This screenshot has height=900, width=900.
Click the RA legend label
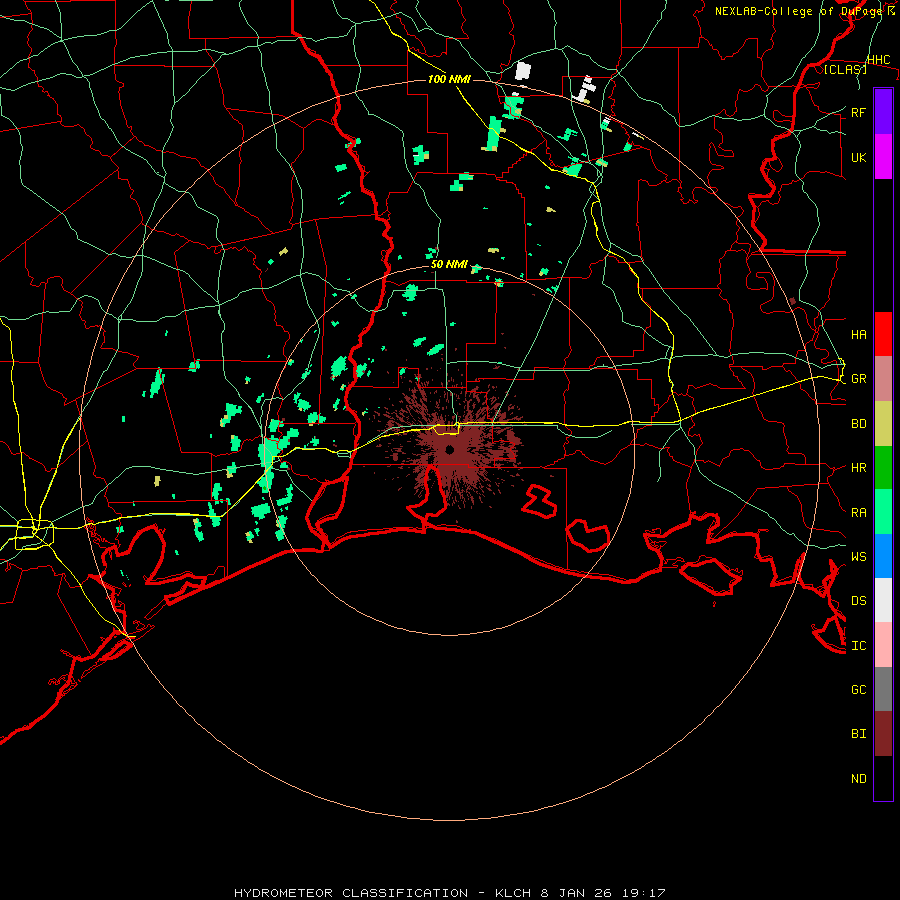(x=858, y=513)
